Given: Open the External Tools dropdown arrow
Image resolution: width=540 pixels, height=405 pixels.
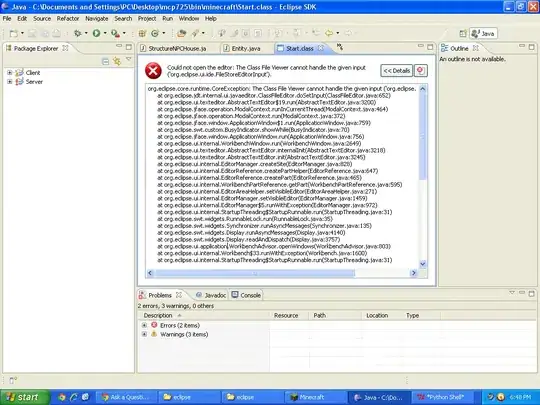Looking at the screenshot, I should 124,33.
